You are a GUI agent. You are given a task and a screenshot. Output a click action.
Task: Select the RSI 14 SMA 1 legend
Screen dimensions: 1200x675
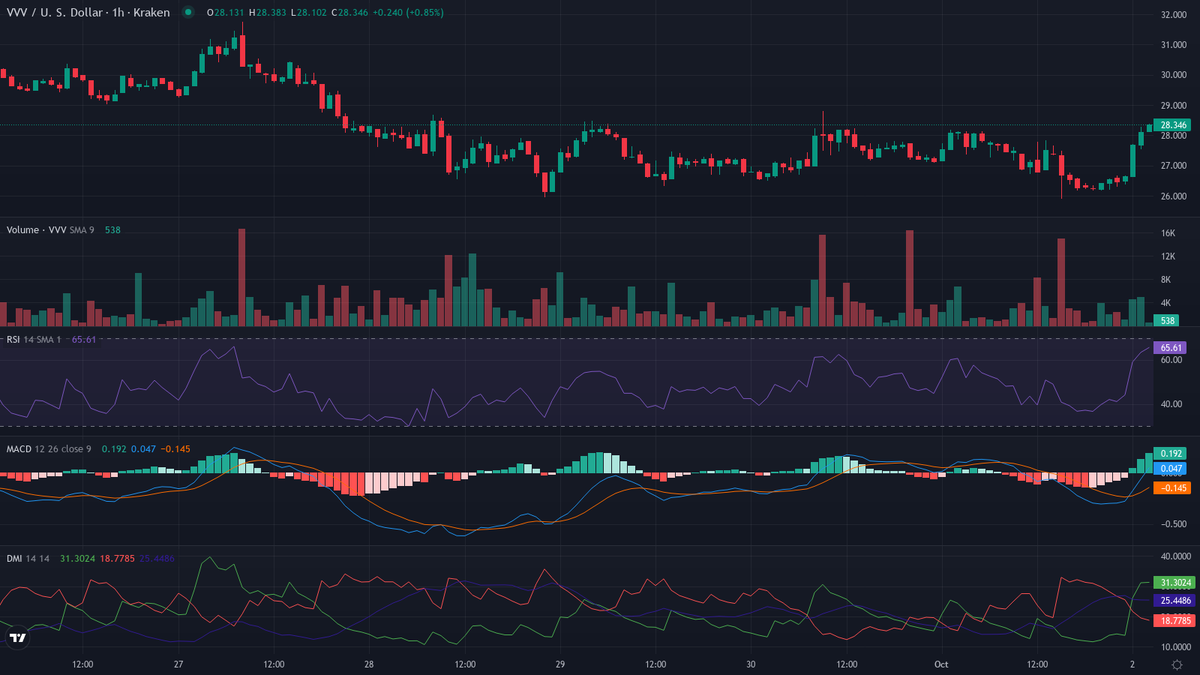point(35,340)
